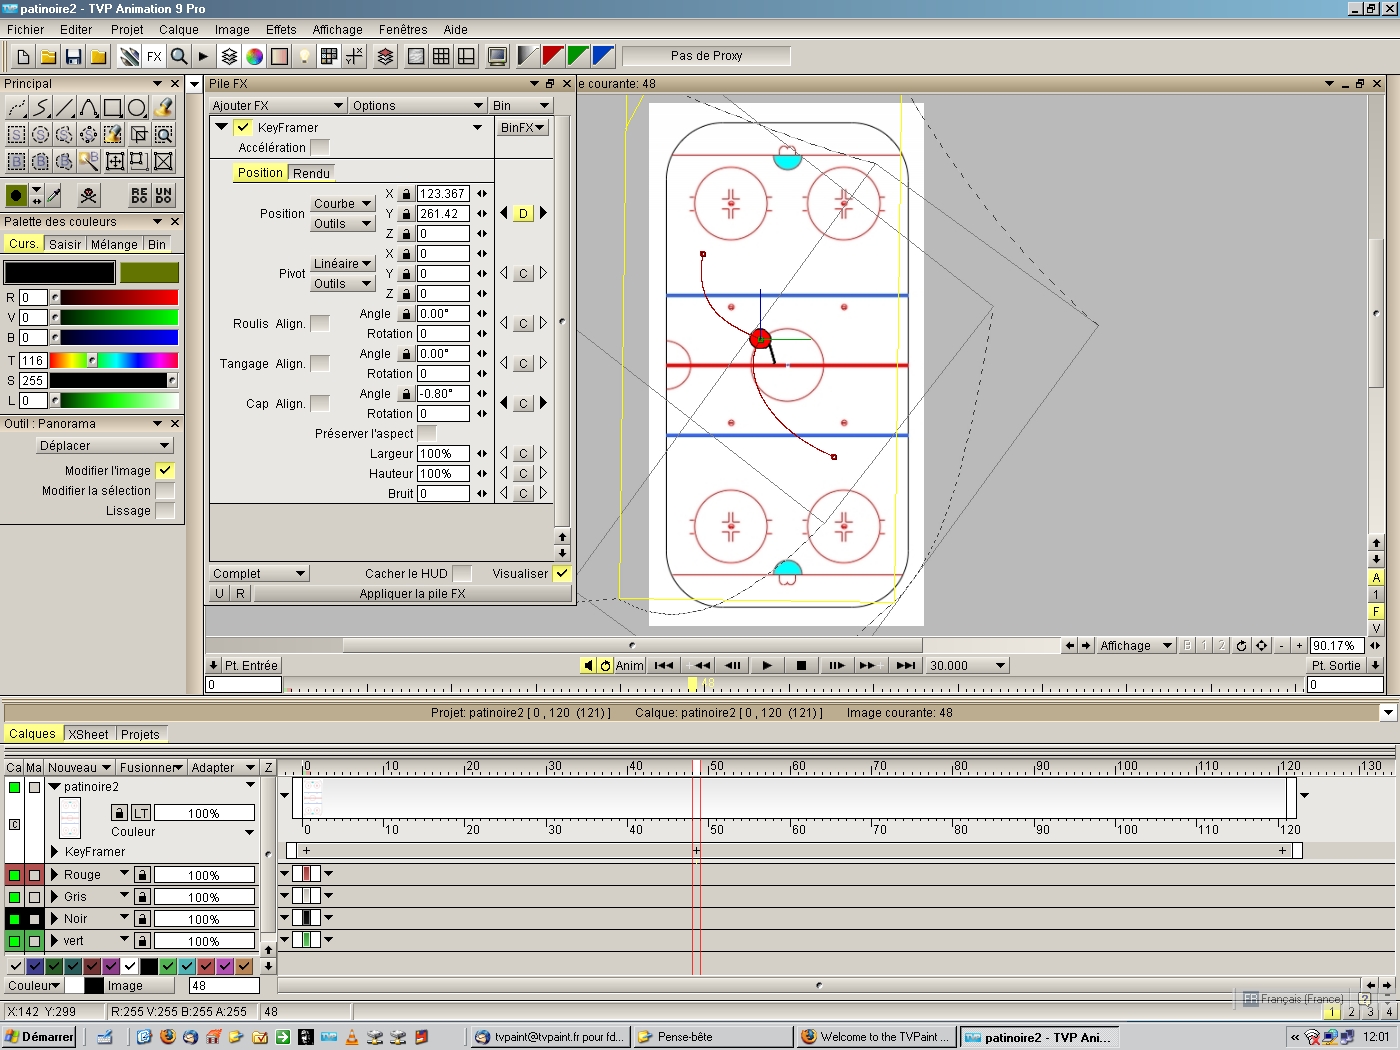Toggle Modifier l'image checkbox
This screenshot has width=1400, height=1050.
pos(166,470)
